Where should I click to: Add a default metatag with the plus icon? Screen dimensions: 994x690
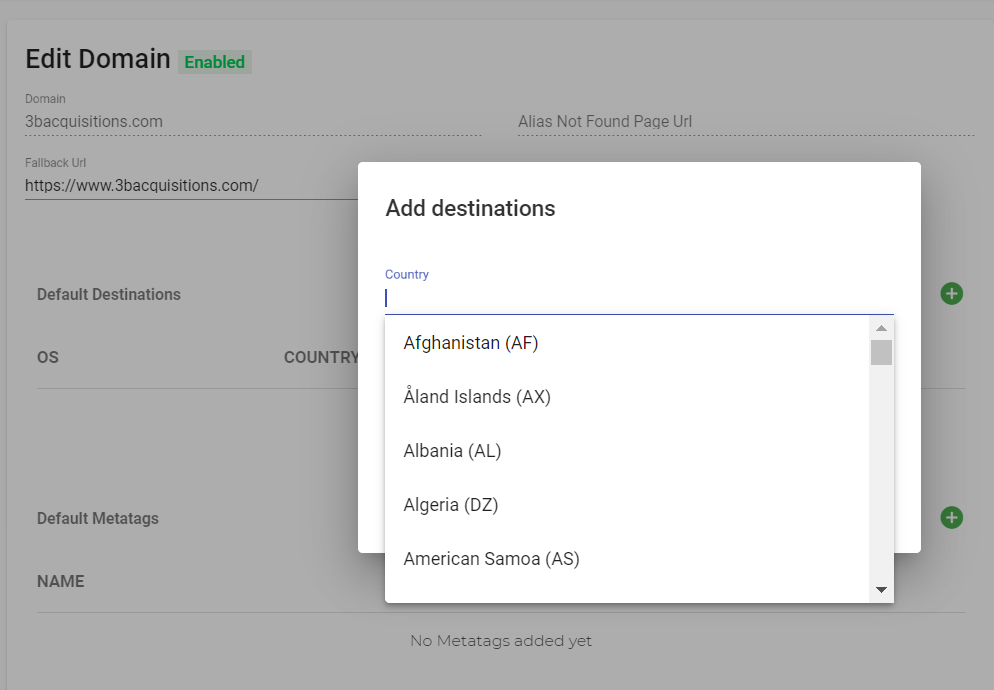(951, 518)
